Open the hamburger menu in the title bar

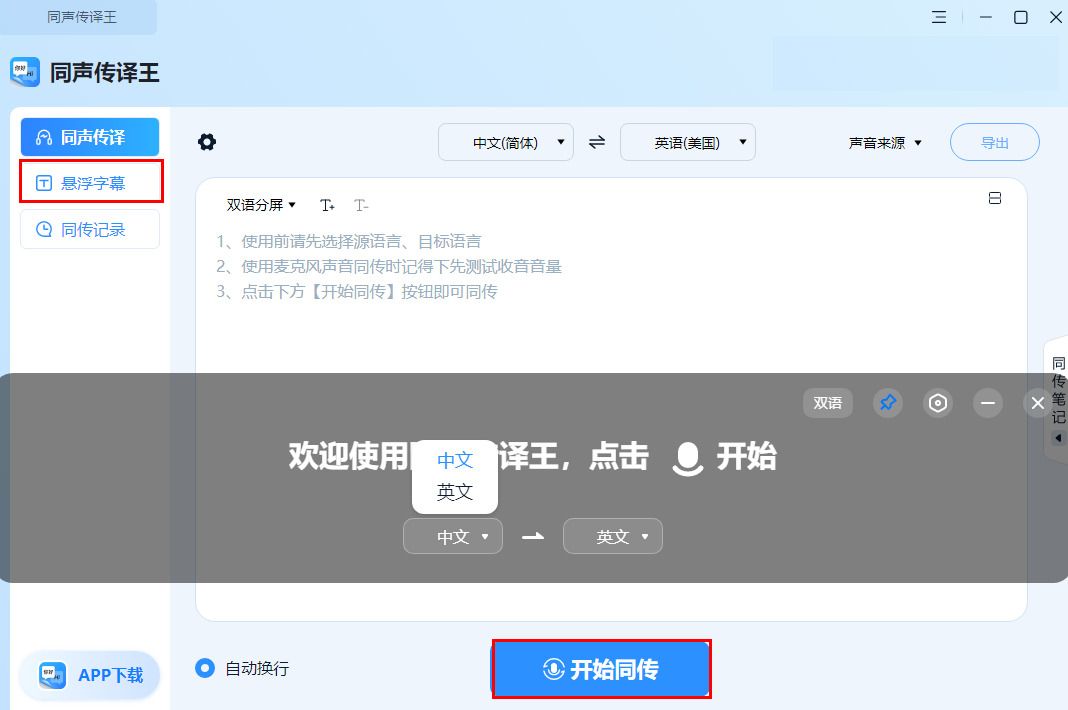pos(939,17)
